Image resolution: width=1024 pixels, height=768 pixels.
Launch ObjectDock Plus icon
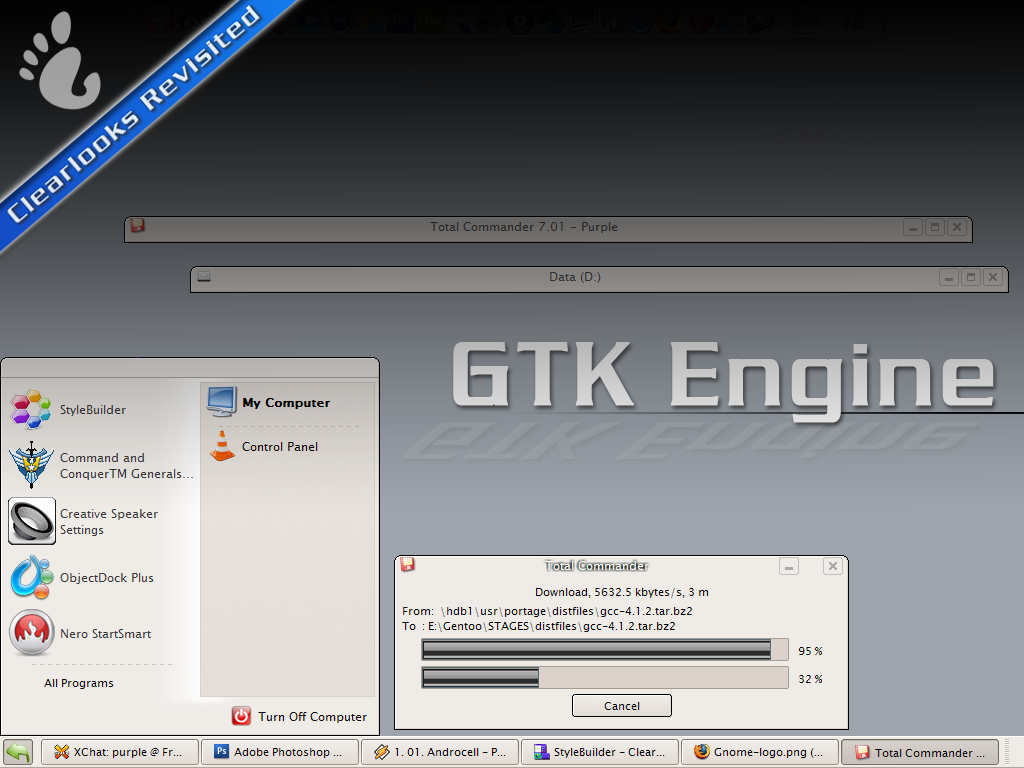[31, 577]
